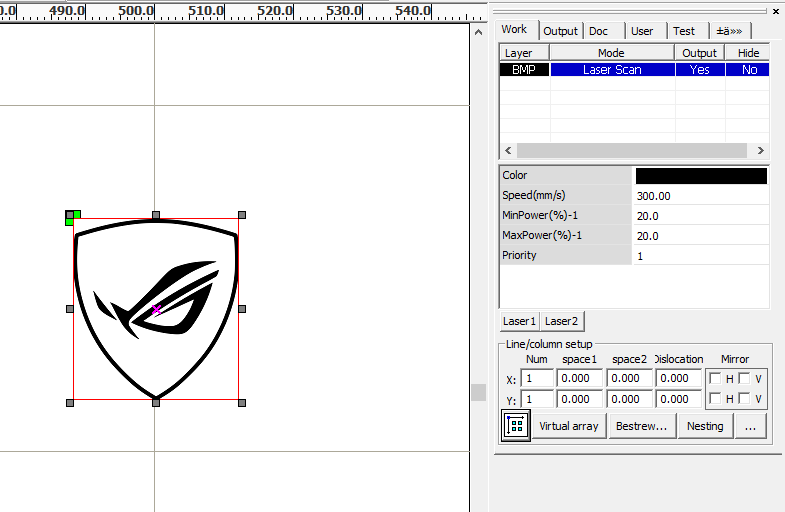This screenshot has width=785, height=512.
Task: Click the Y space1 input field
Action: [580, 399]
